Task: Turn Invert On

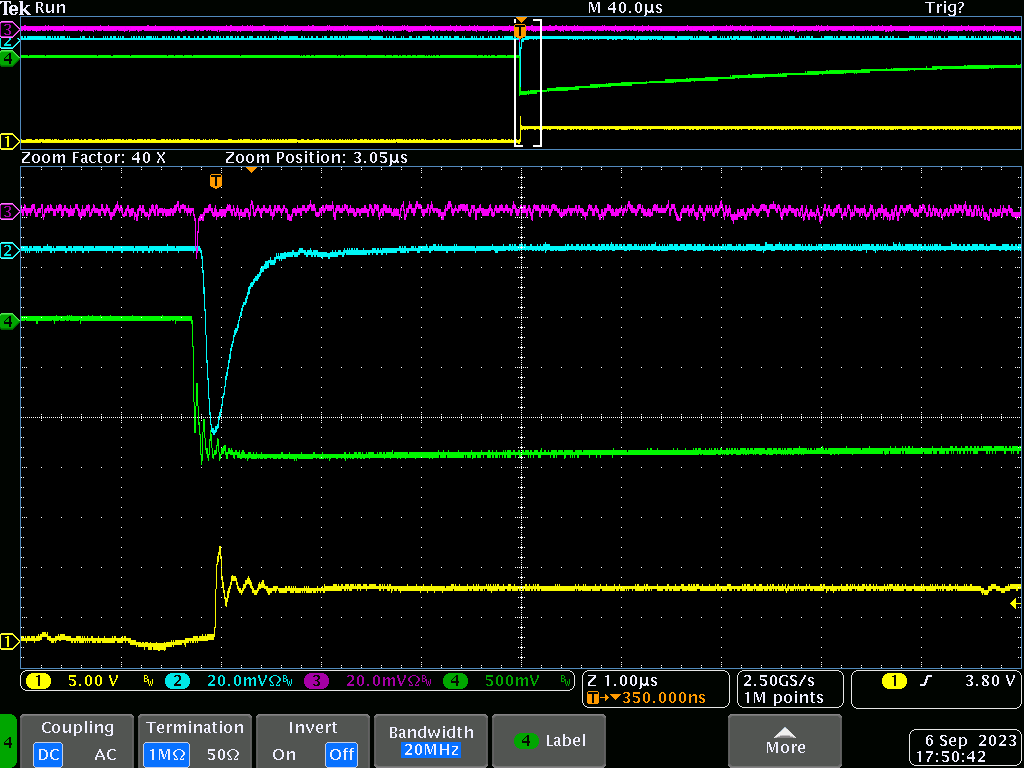Action: click(283, 754)
